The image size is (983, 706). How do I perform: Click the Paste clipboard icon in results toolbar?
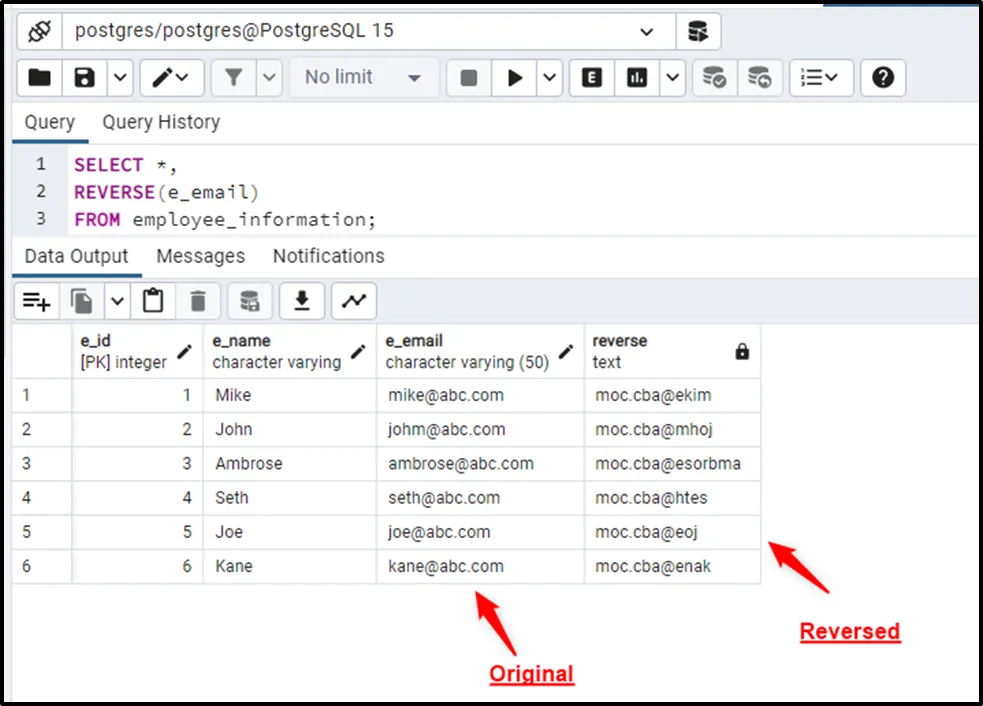click(153, 300)
